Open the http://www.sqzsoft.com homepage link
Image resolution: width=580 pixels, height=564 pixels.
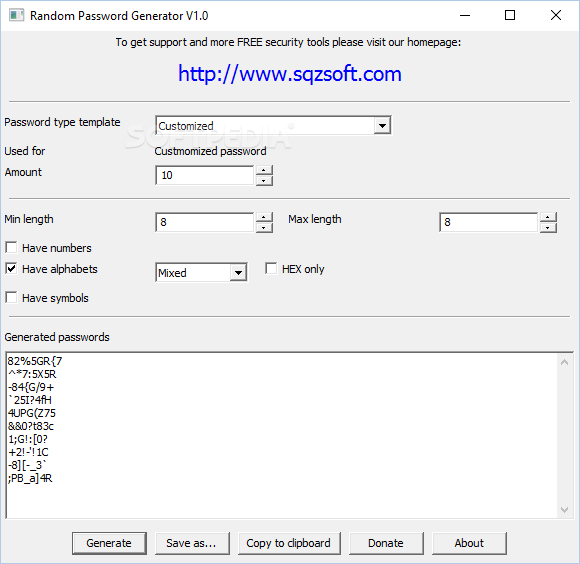point(290,74)
